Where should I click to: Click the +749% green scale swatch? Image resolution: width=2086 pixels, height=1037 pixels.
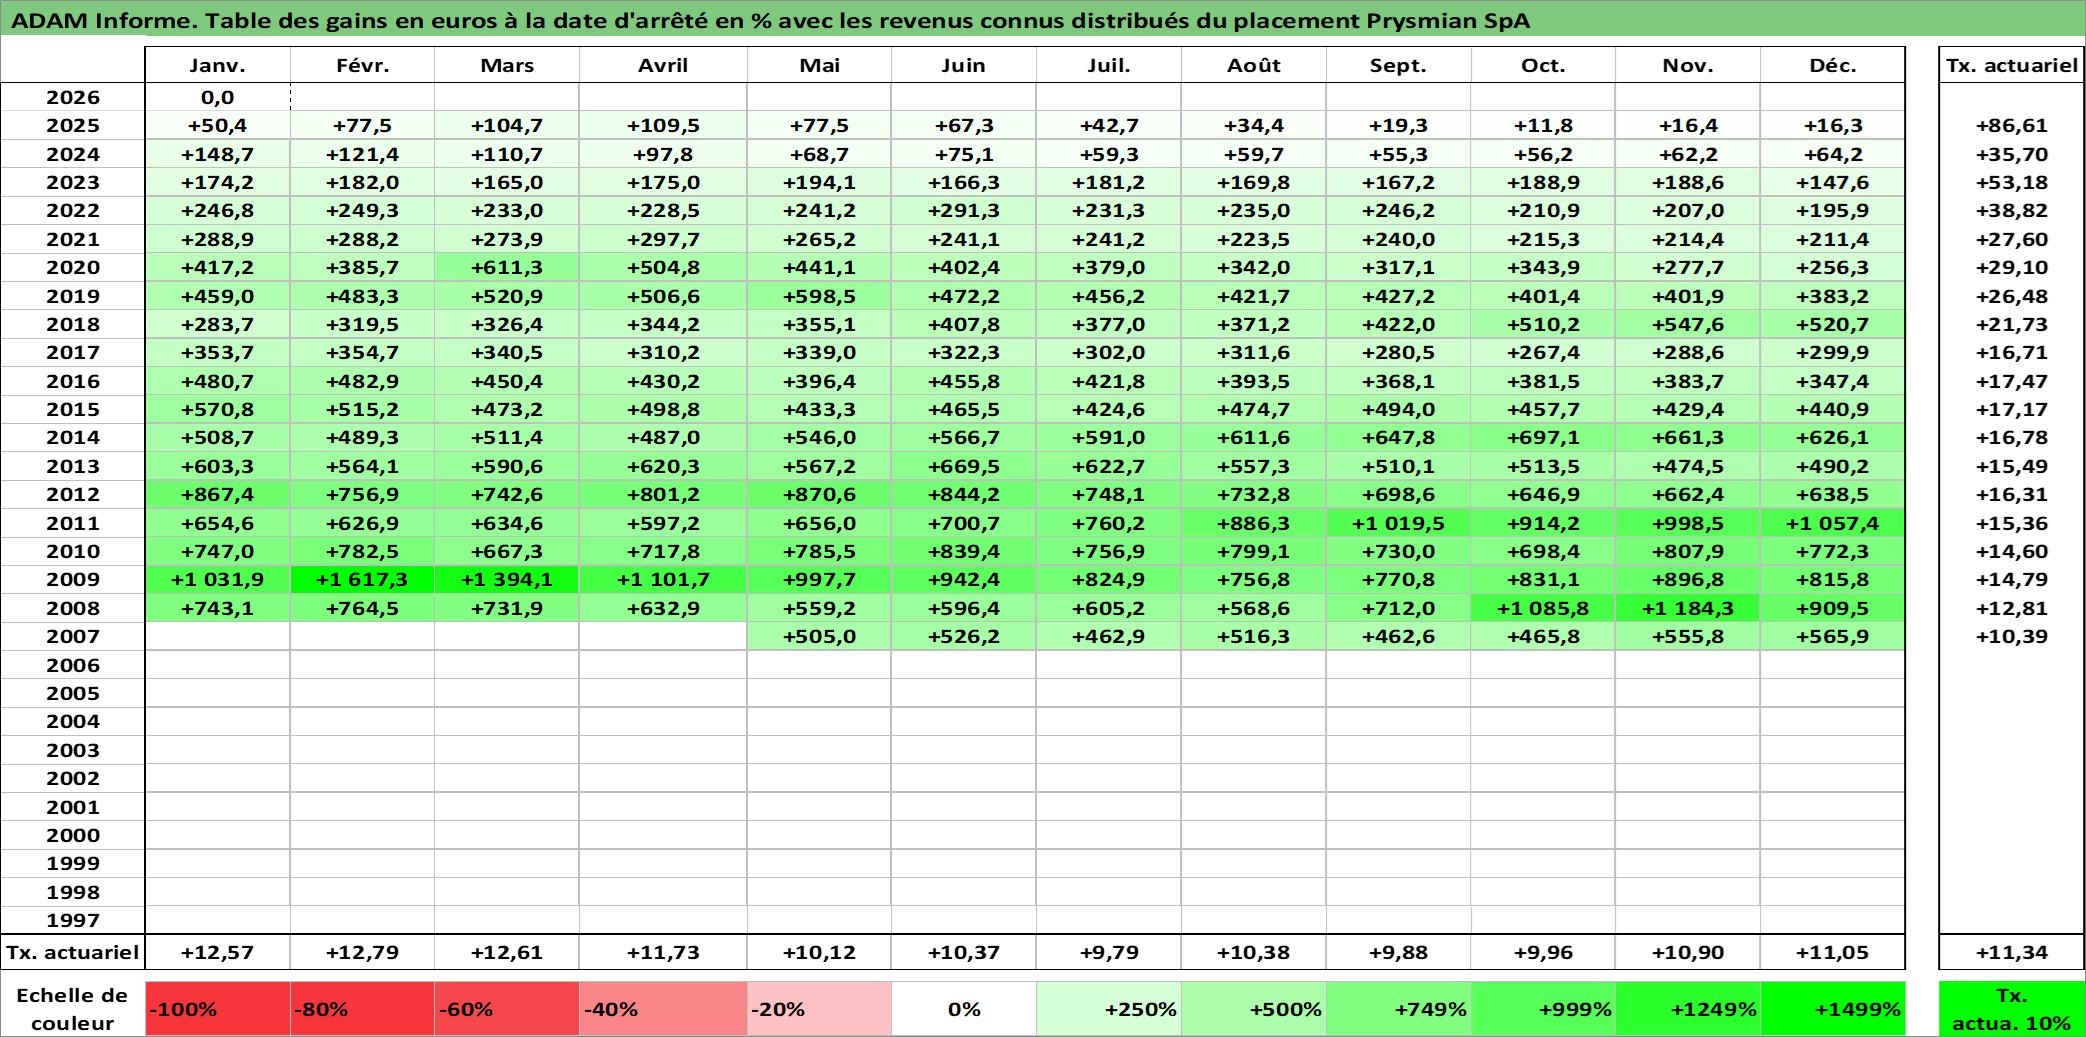[x=1399, y=1009]
